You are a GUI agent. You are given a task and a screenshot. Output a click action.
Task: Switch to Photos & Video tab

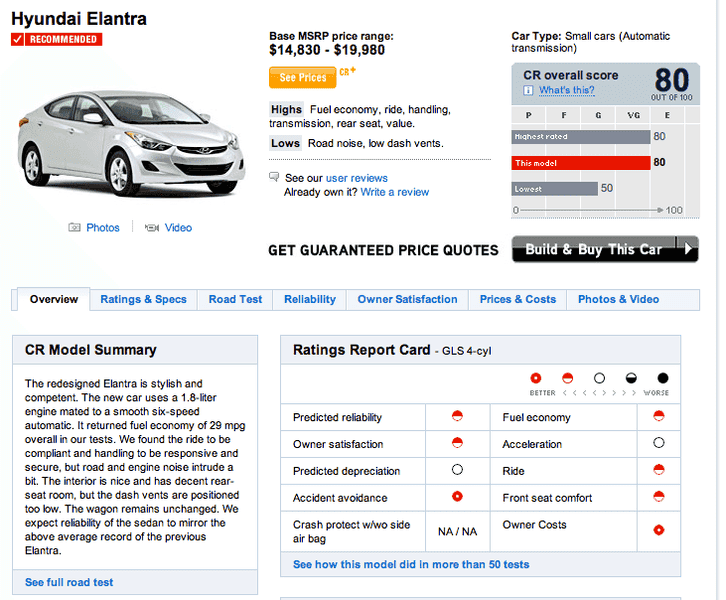click(619, 299)
